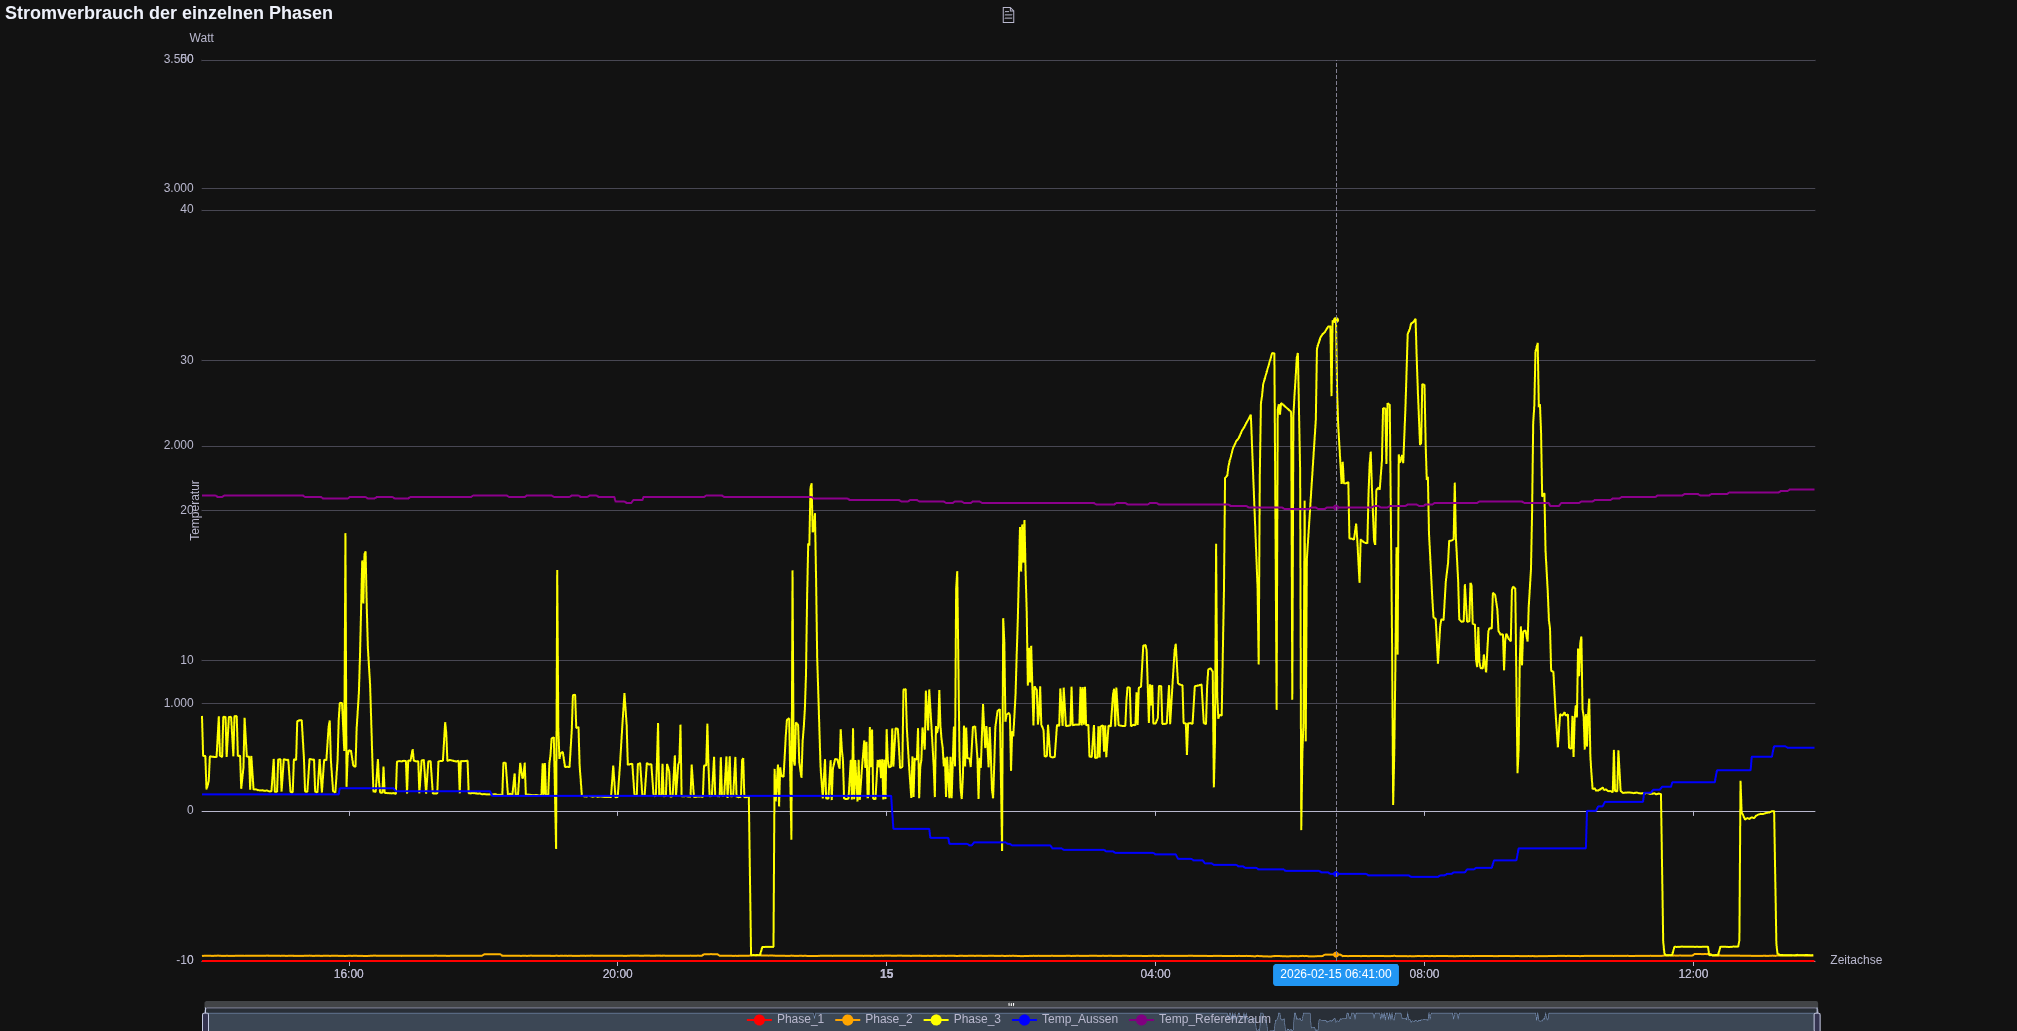Grab the zoom slider's left edge handle
2017x1031 pixels.
point(205,1021)
